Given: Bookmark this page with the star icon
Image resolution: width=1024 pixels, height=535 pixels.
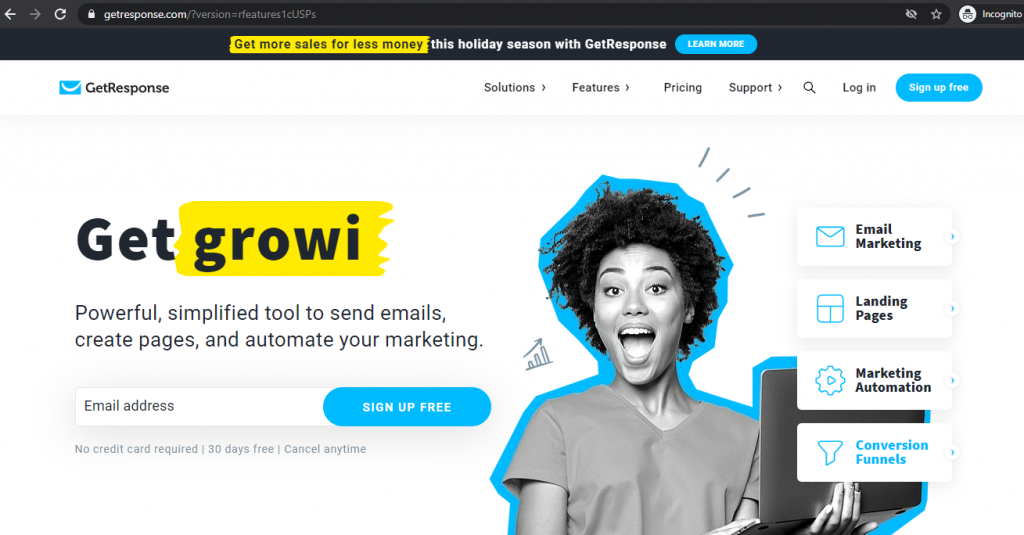Looking at the screenshot, I should 936,14.
